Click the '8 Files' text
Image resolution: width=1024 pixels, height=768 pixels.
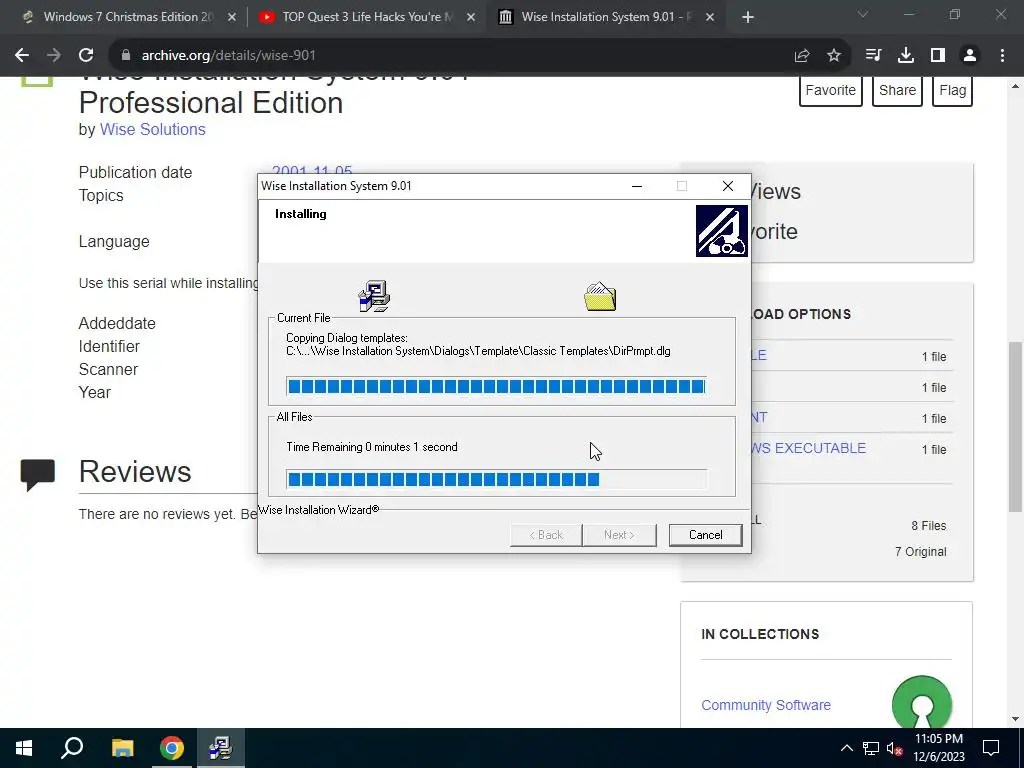click(x=929, y=526)
